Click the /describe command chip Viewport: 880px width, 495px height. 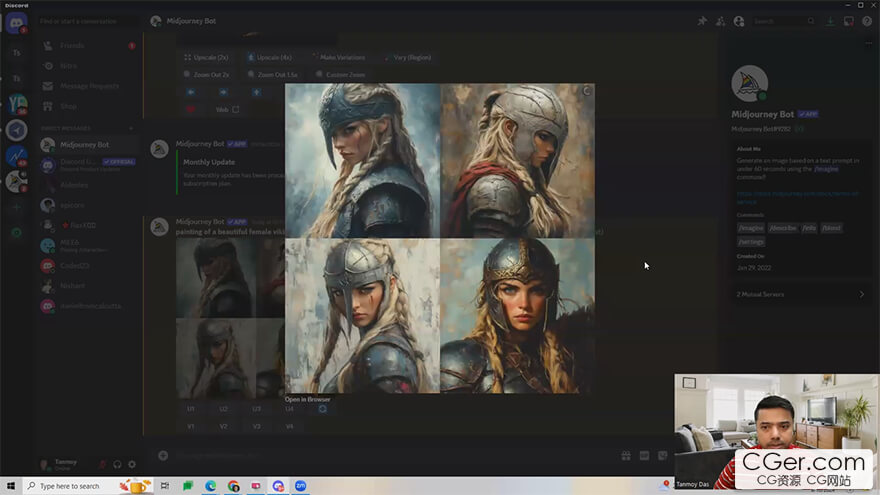point(783,228)
